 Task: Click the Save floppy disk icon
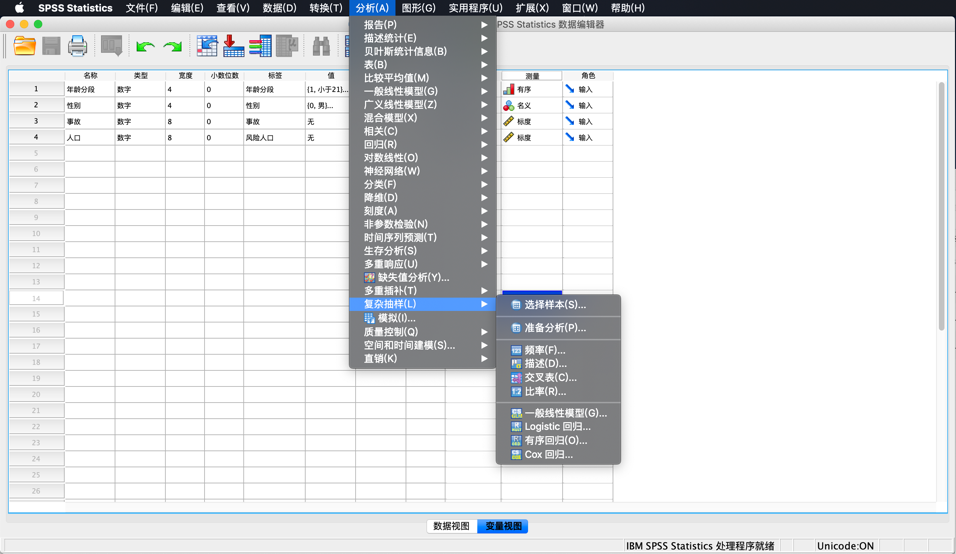51,46
